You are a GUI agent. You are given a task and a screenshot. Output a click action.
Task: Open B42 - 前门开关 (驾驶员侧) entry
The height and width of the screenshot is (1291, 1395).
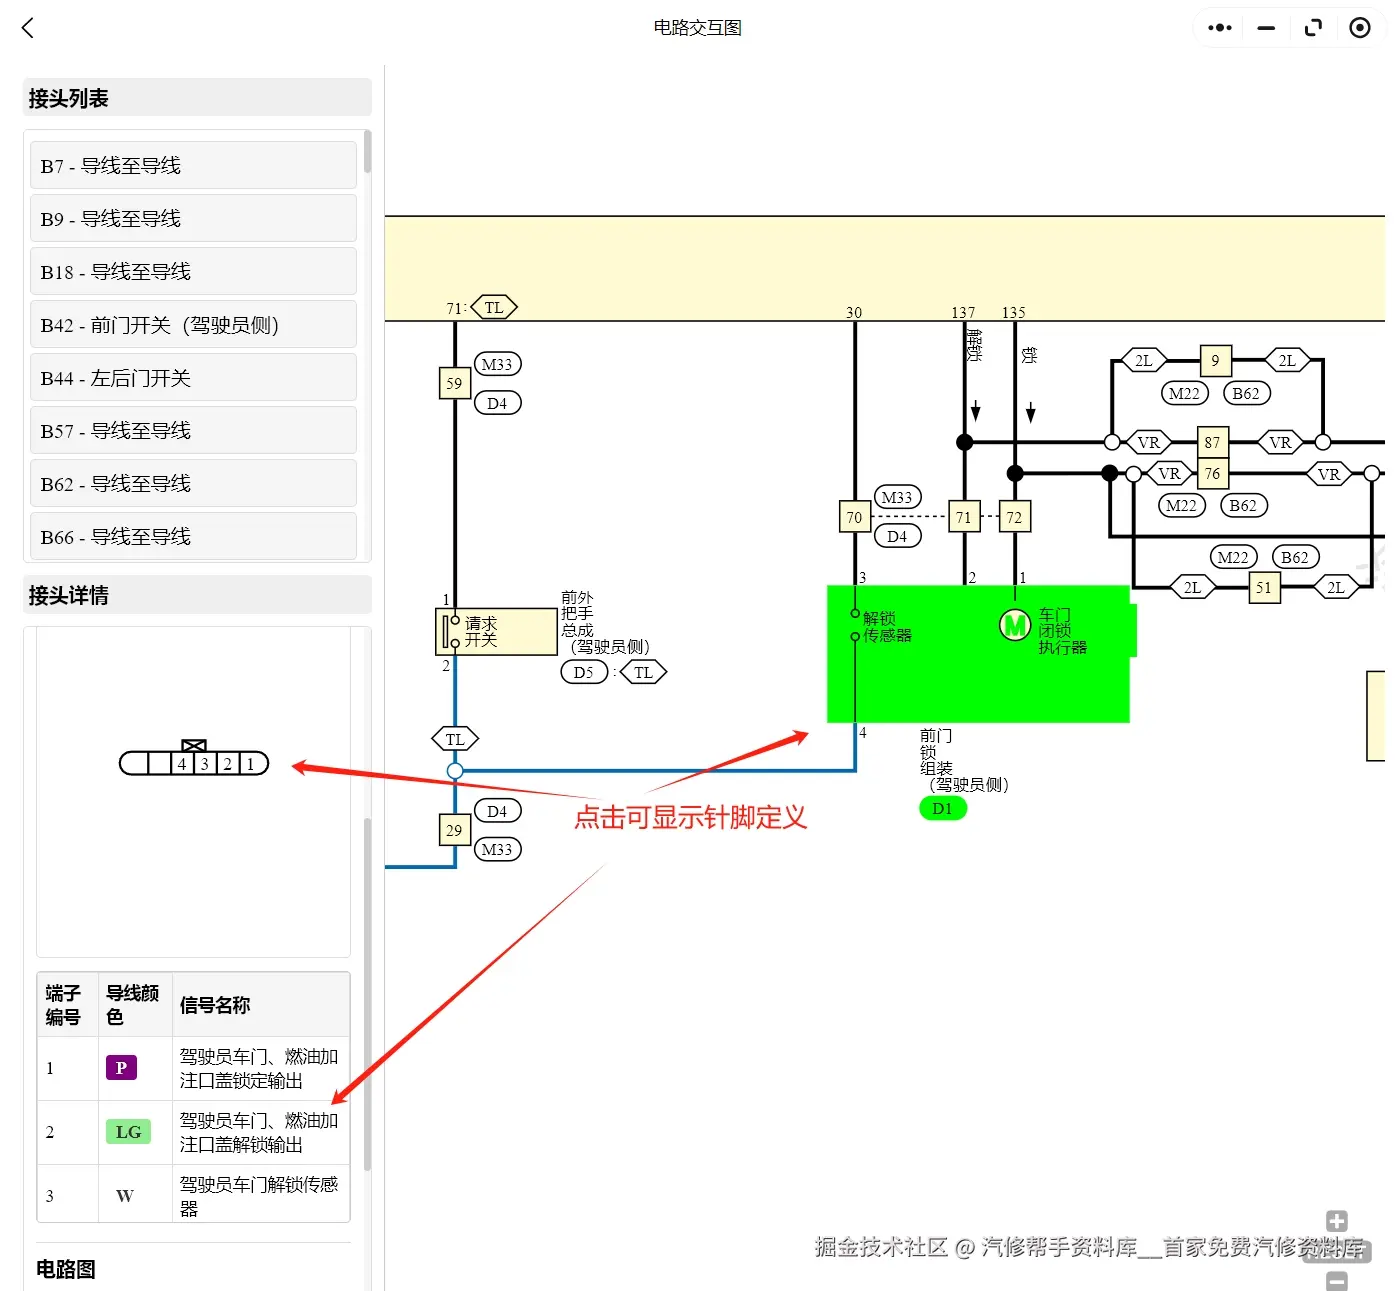click(x=193, y=324)
